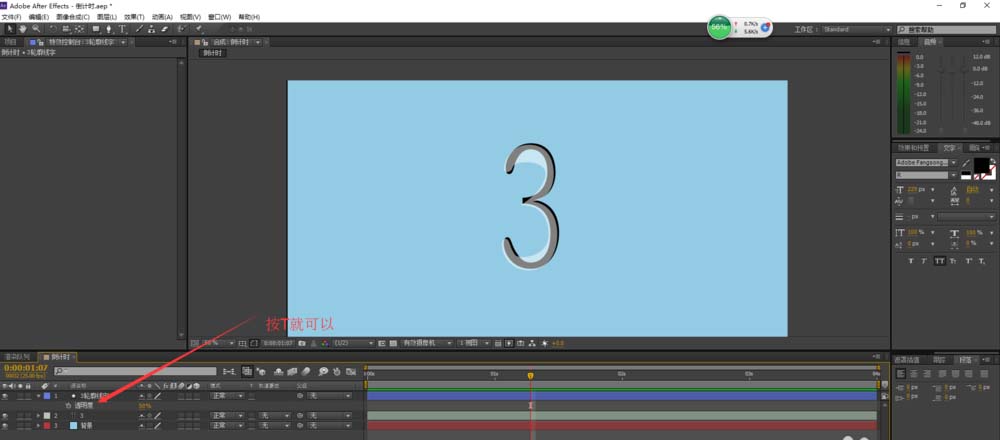The image size is (1000, 440).
Task: Select the Brush tool
Action: [140, 29]
